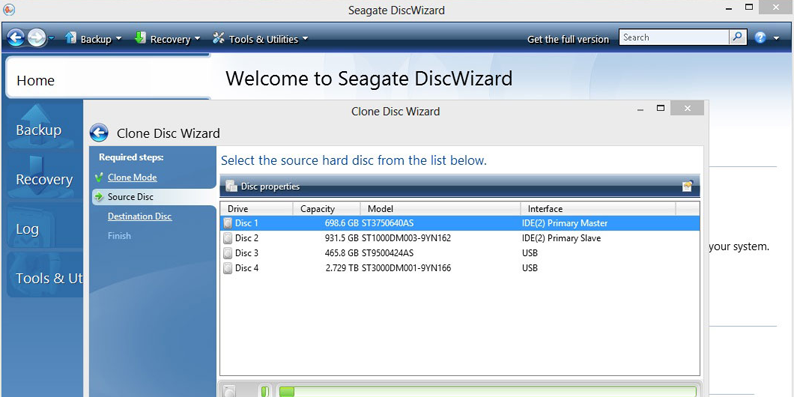Image resolution: width=794 pixels, height=397 pixels.
Task: Sort by the Model column header
Action: (441, 209)
